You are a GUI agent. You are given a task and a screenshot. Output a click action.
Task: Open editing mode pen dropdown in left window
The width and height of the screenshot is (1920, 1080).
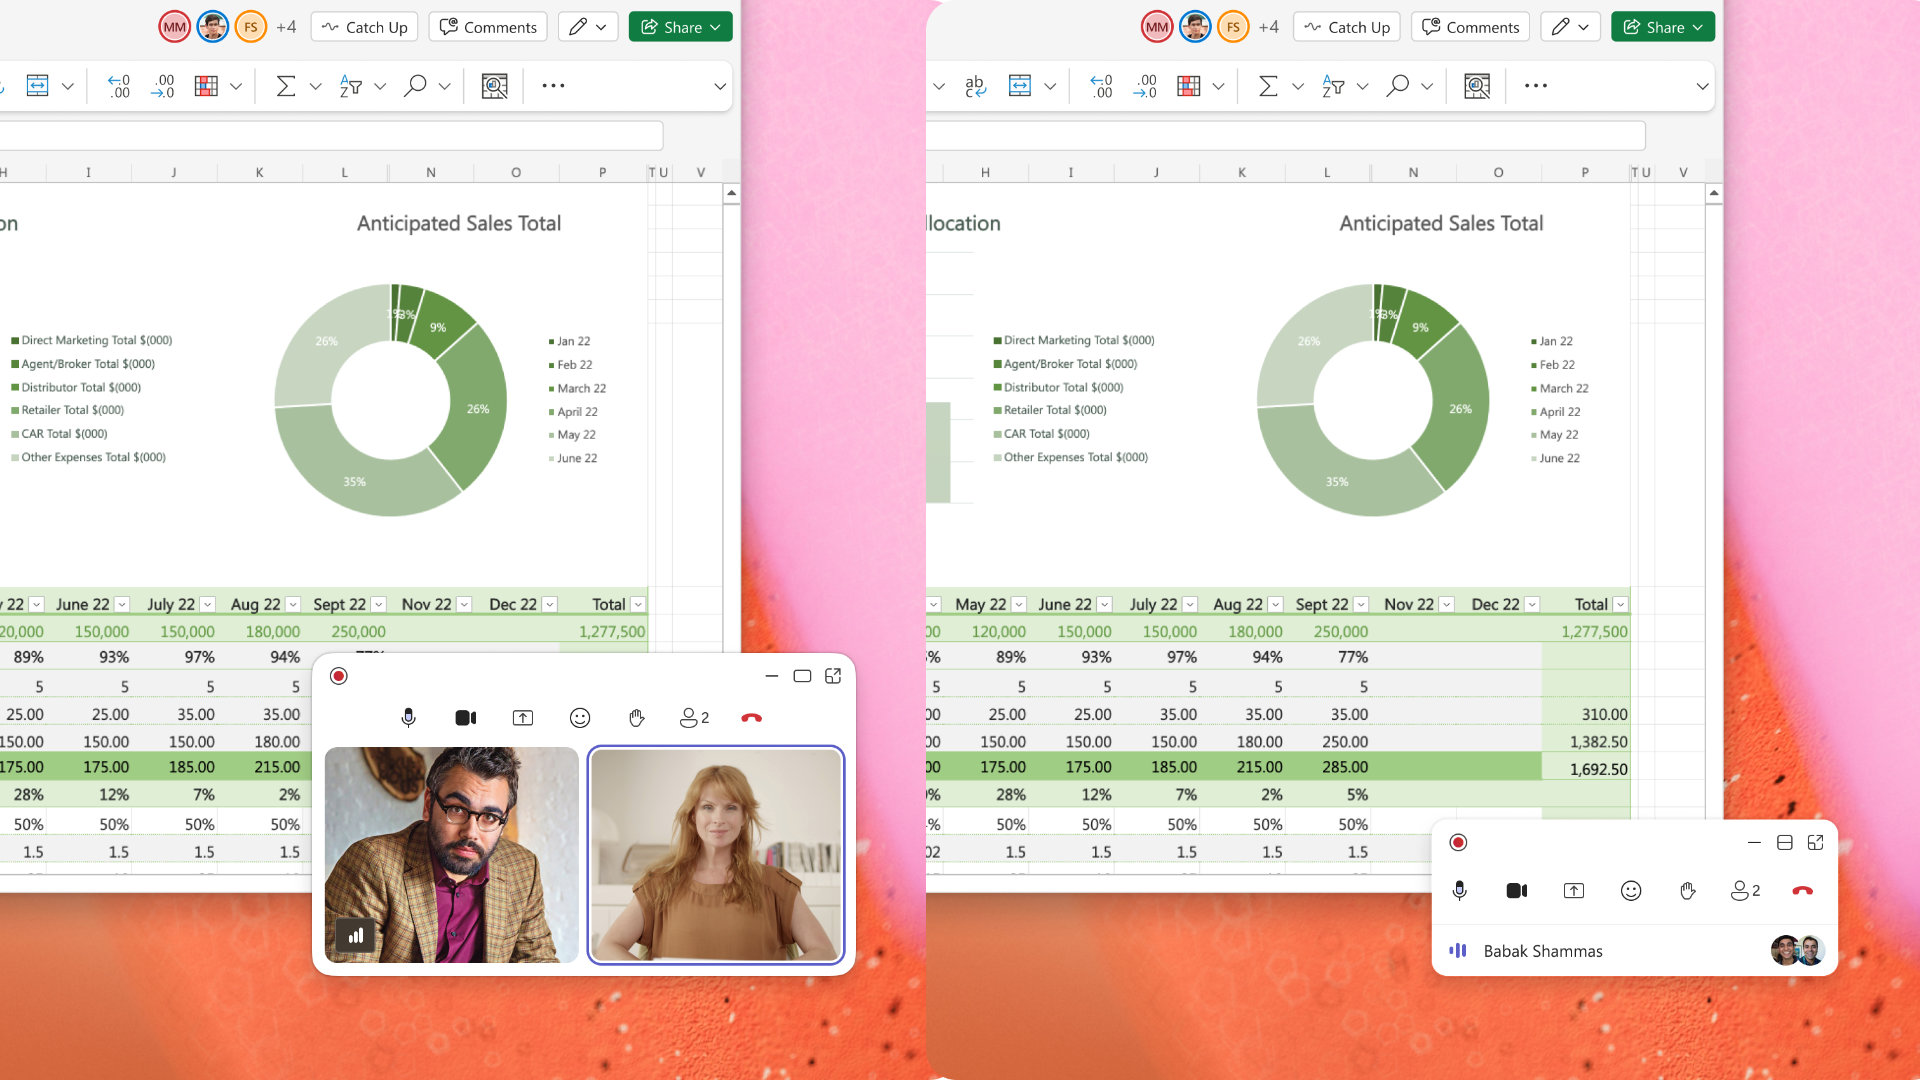(588, 27)
